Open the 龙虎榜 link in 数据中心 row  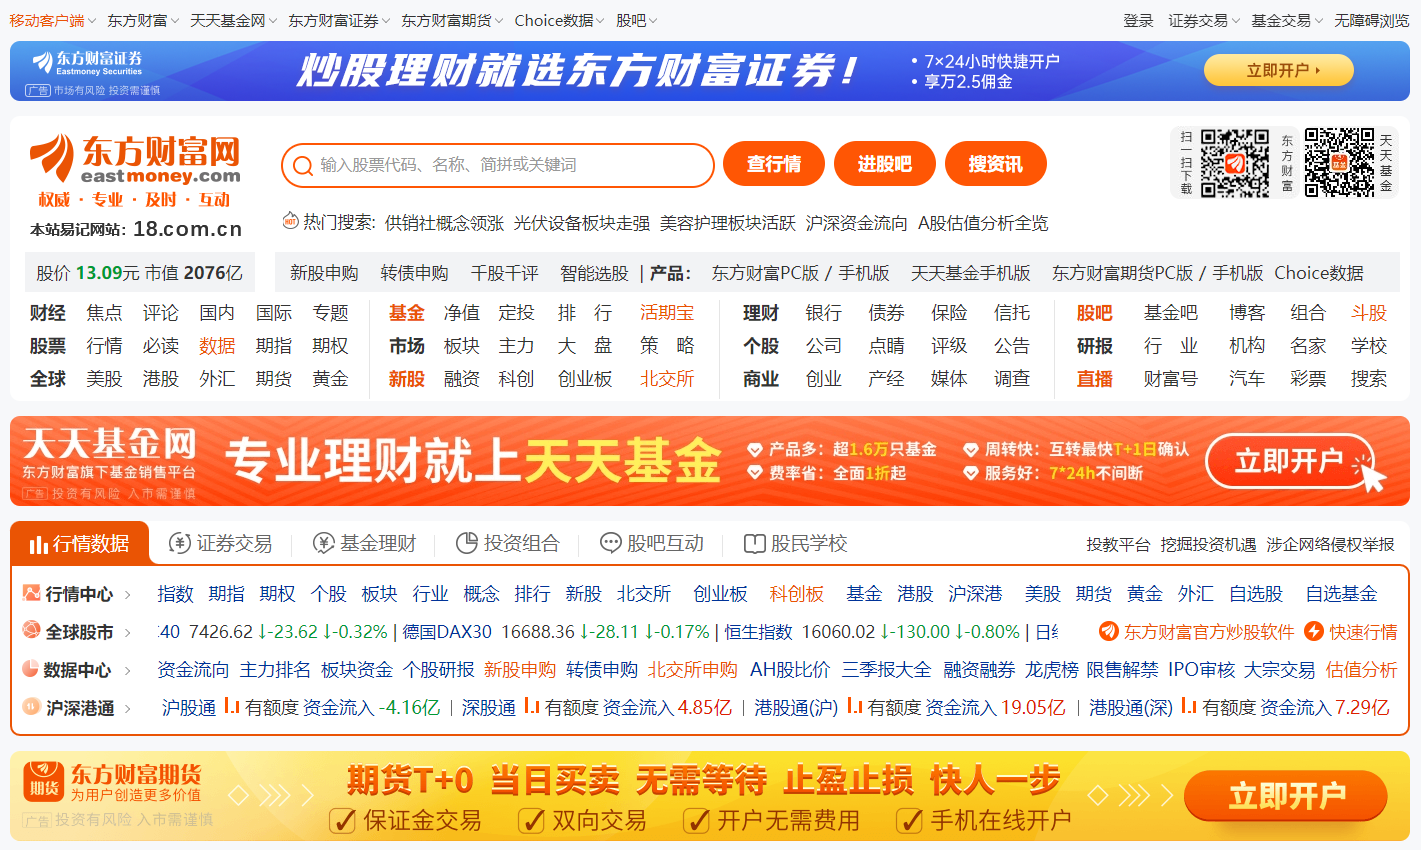coord(1051,670)
